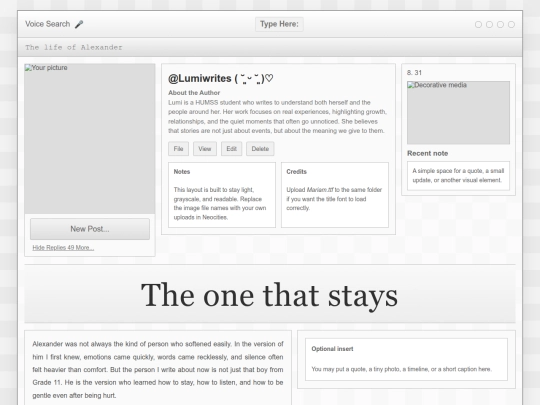Click the 'This layout is built to stay light' note

pos(220,204)
